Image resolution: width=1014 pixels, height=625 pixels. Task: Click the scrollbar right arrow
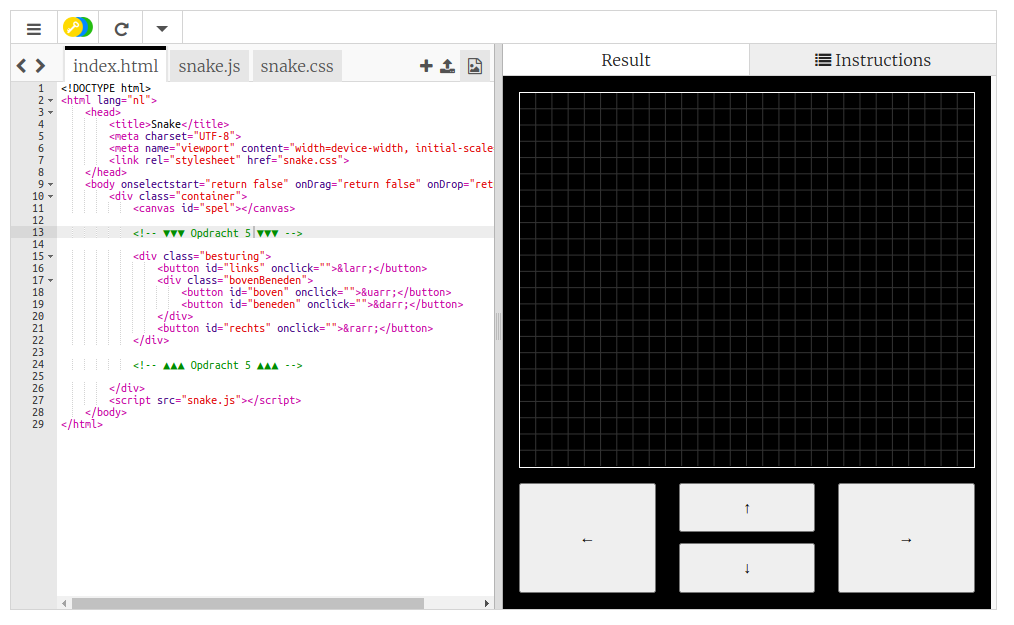click(x=486, y=603)
